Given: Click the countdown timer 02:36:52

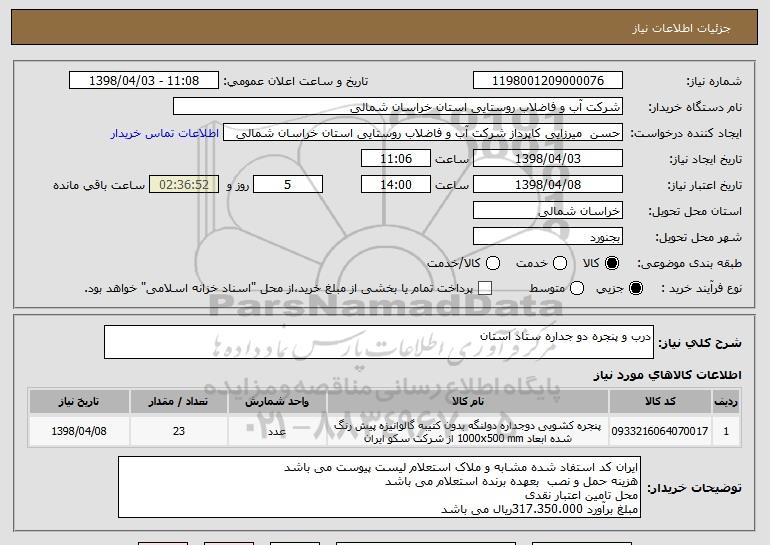Looking at the screenshot, I should [x=184, y=185].
